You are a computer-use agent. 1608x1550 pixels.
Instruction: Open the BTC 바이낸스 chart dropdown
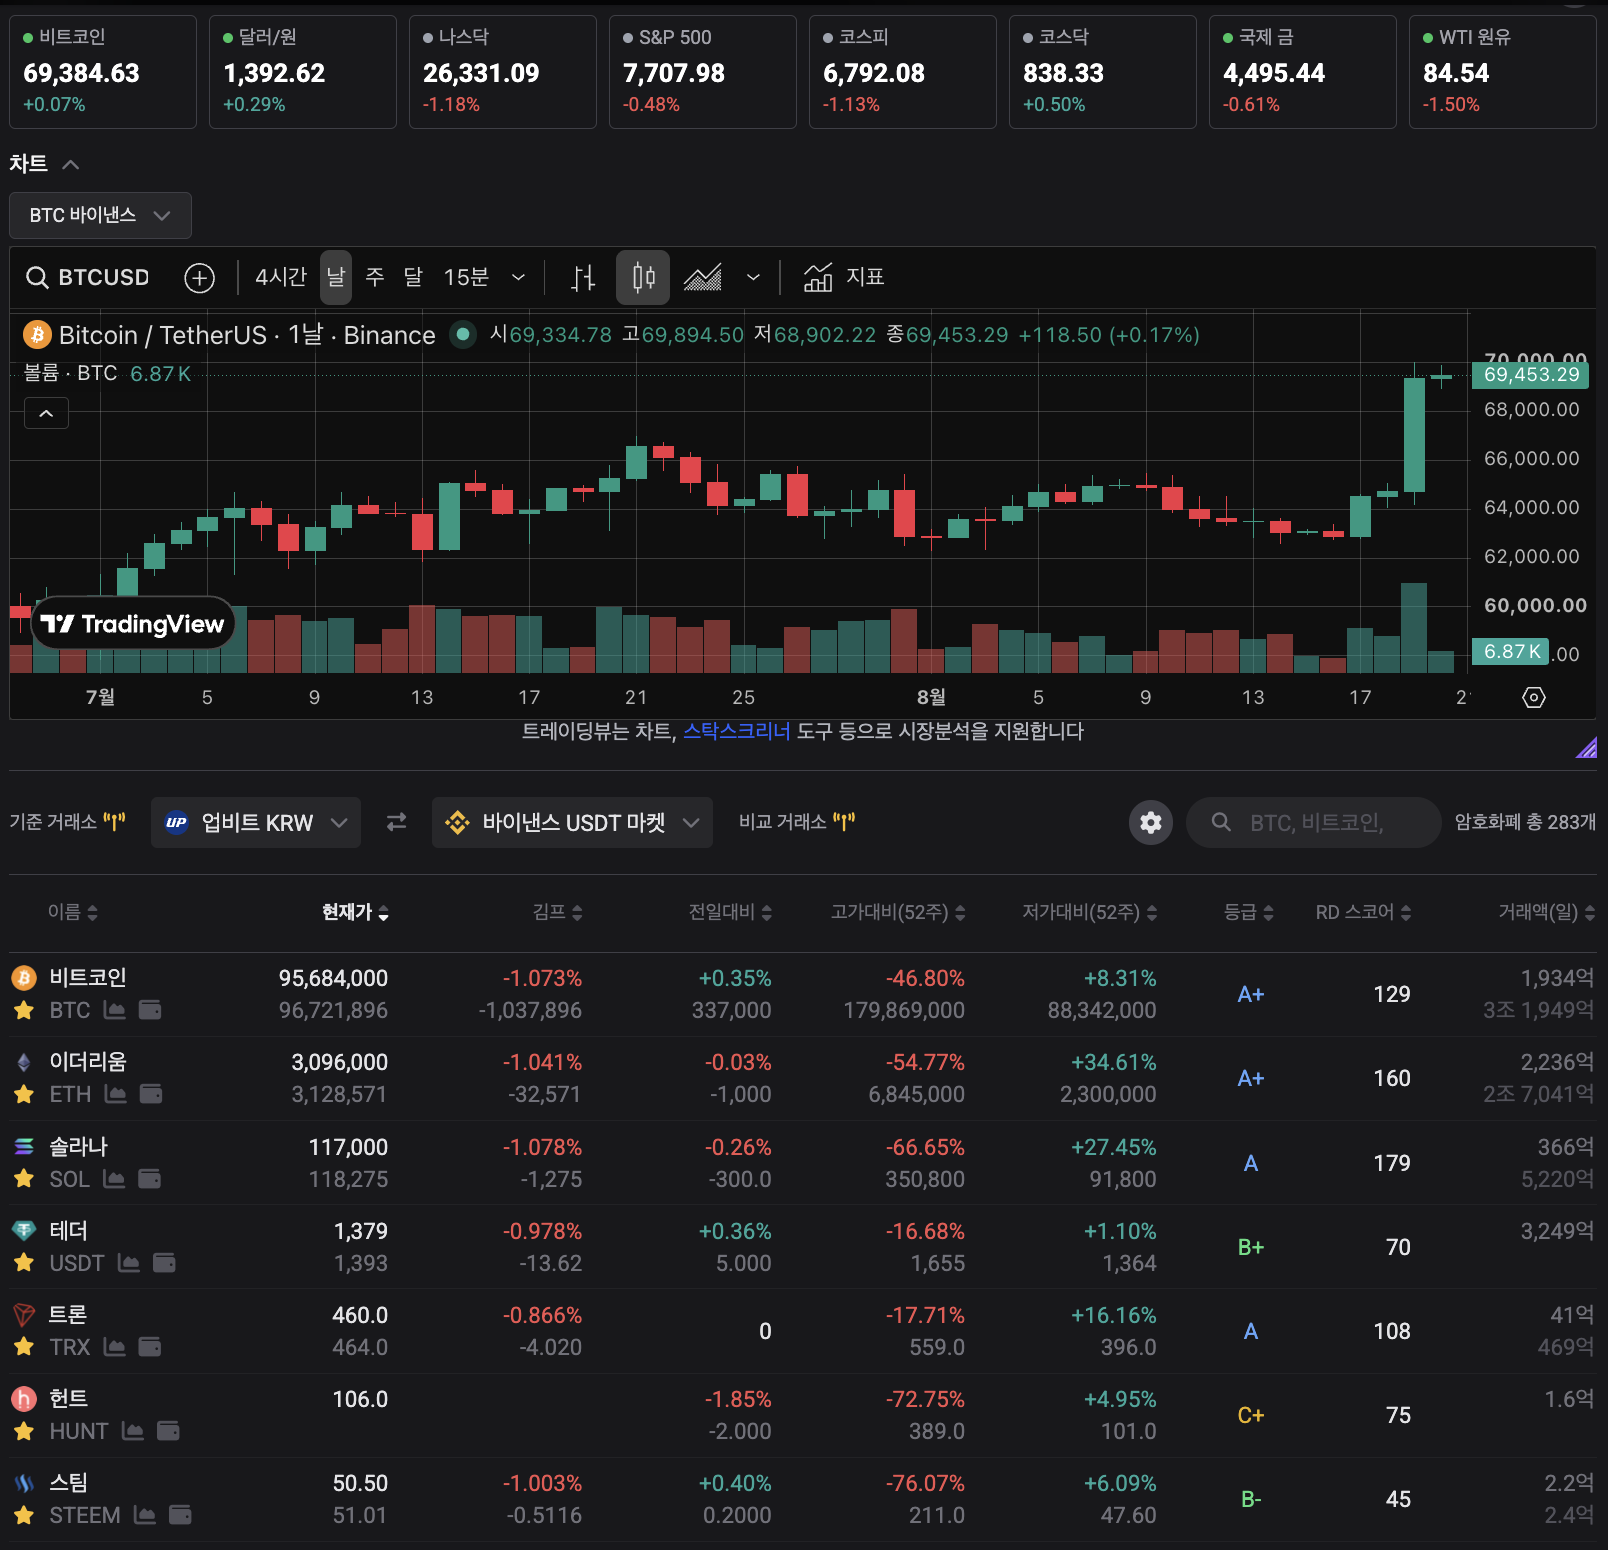pyautogui.click(x=100, y=215)
